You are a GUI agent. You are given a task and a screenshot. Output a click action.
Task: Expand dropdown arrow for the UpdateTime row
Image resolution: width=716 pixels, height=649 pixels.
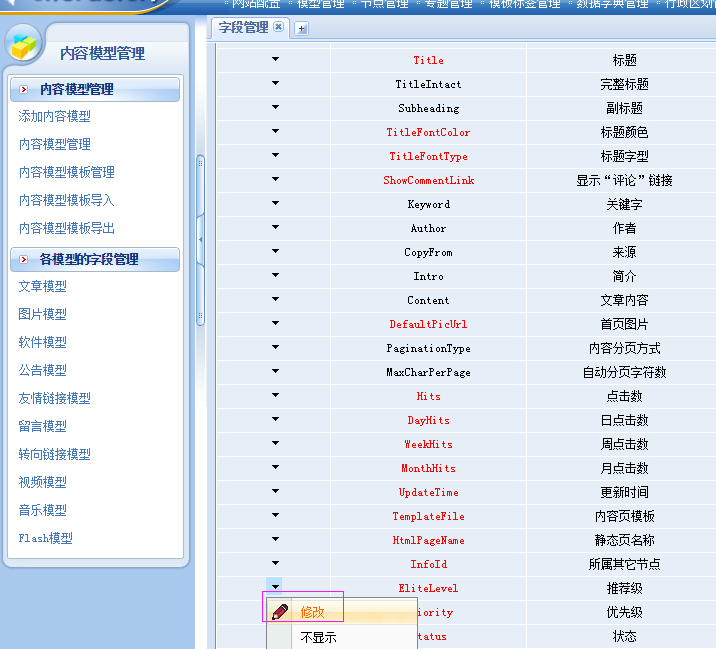pos(275,492)
